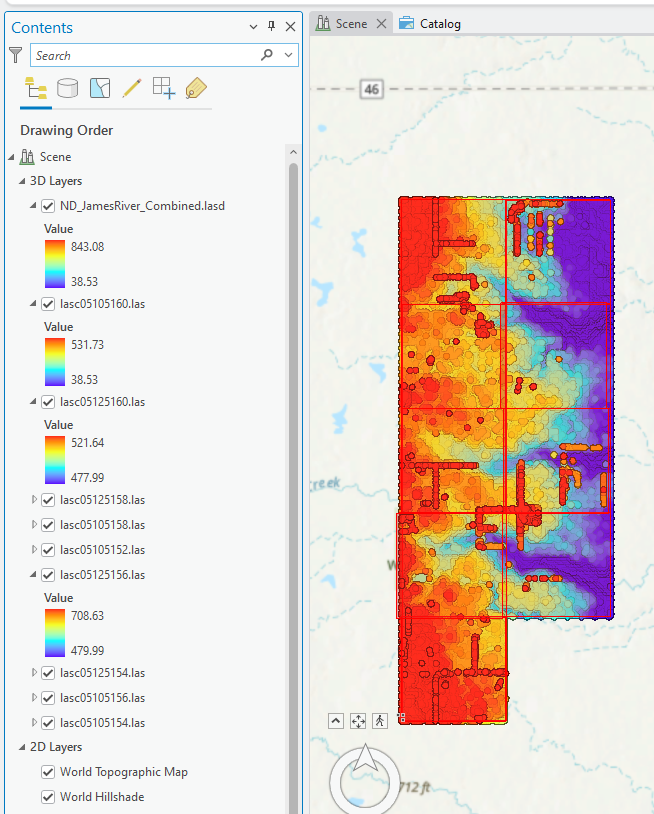Open the search options dropdown arrow
Screen dimensions: 654x814
pos(289,55)
